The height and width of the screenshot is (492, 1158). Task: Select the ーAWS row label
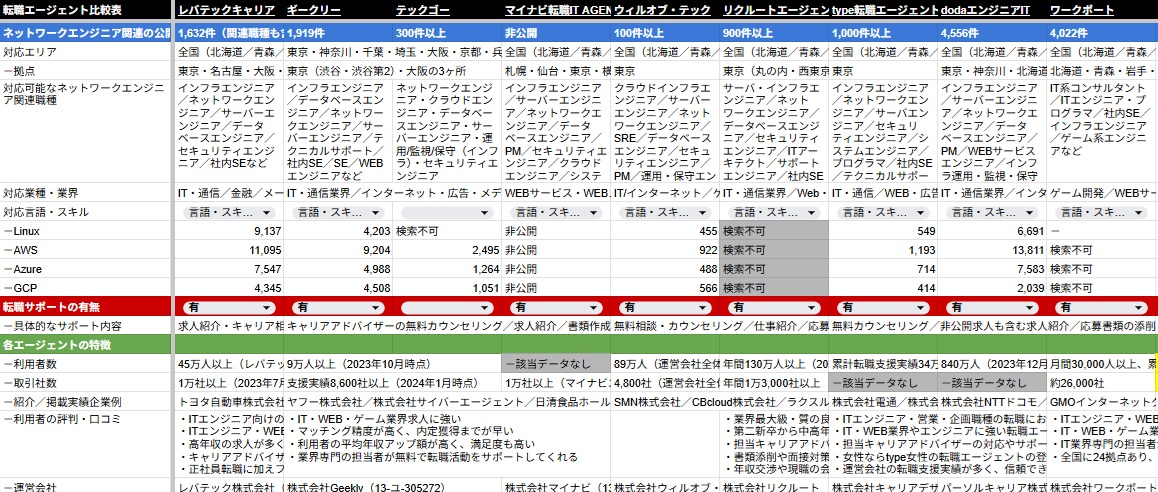[85, 250]
